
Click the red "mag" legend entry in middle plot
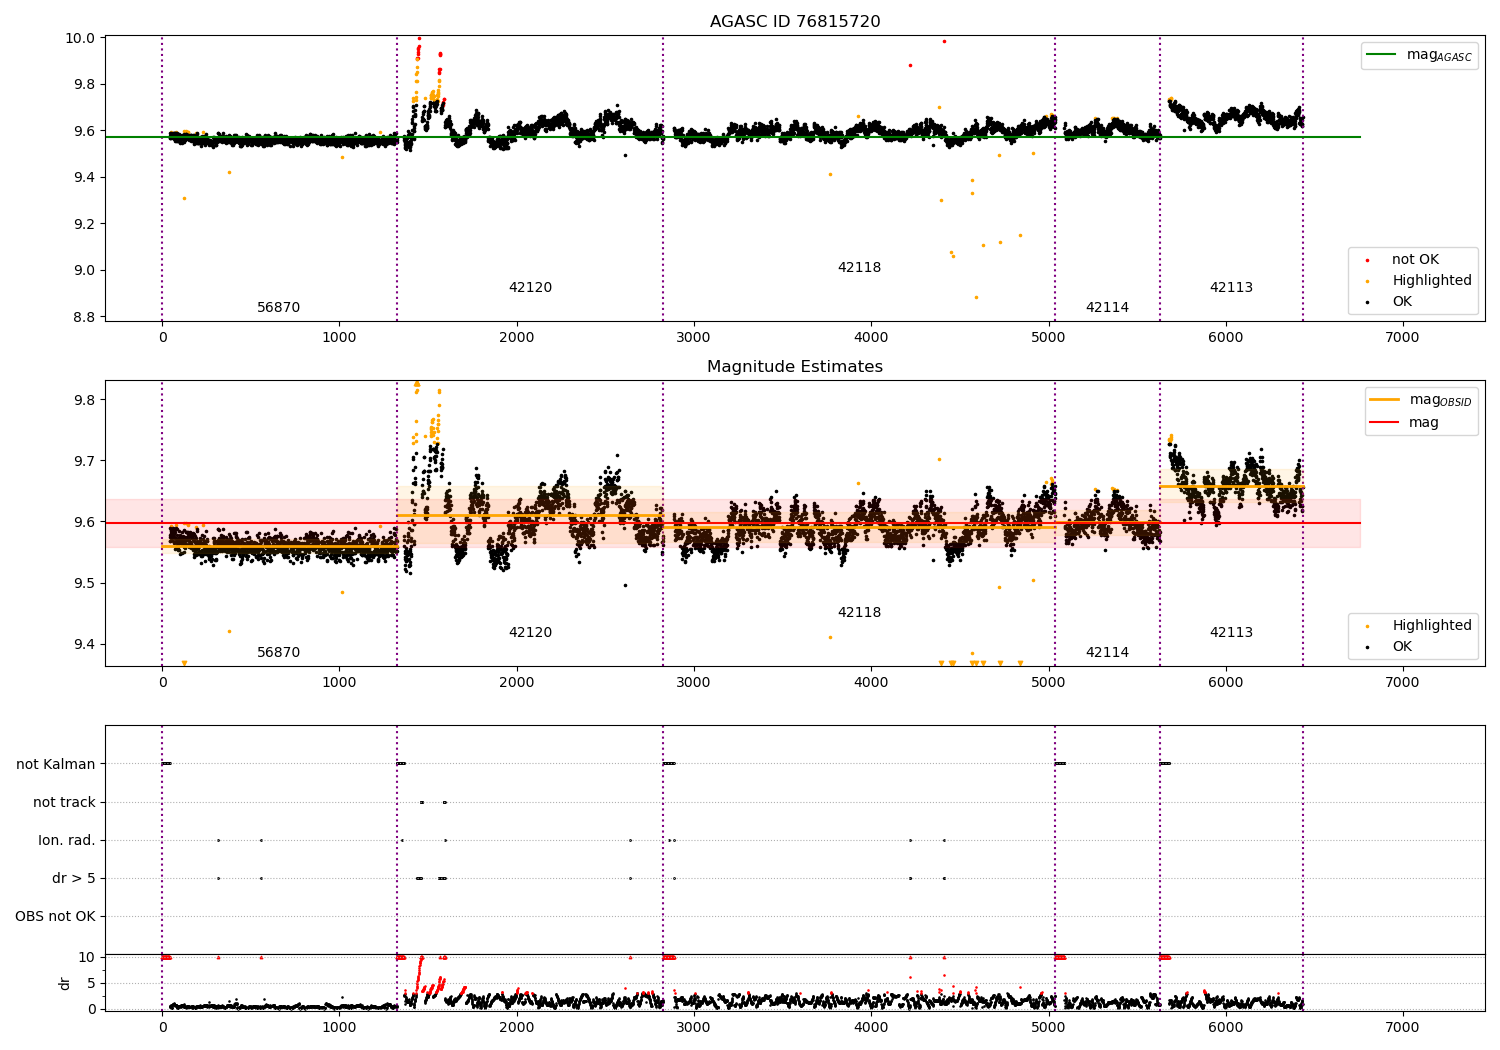coord(1405,423)
